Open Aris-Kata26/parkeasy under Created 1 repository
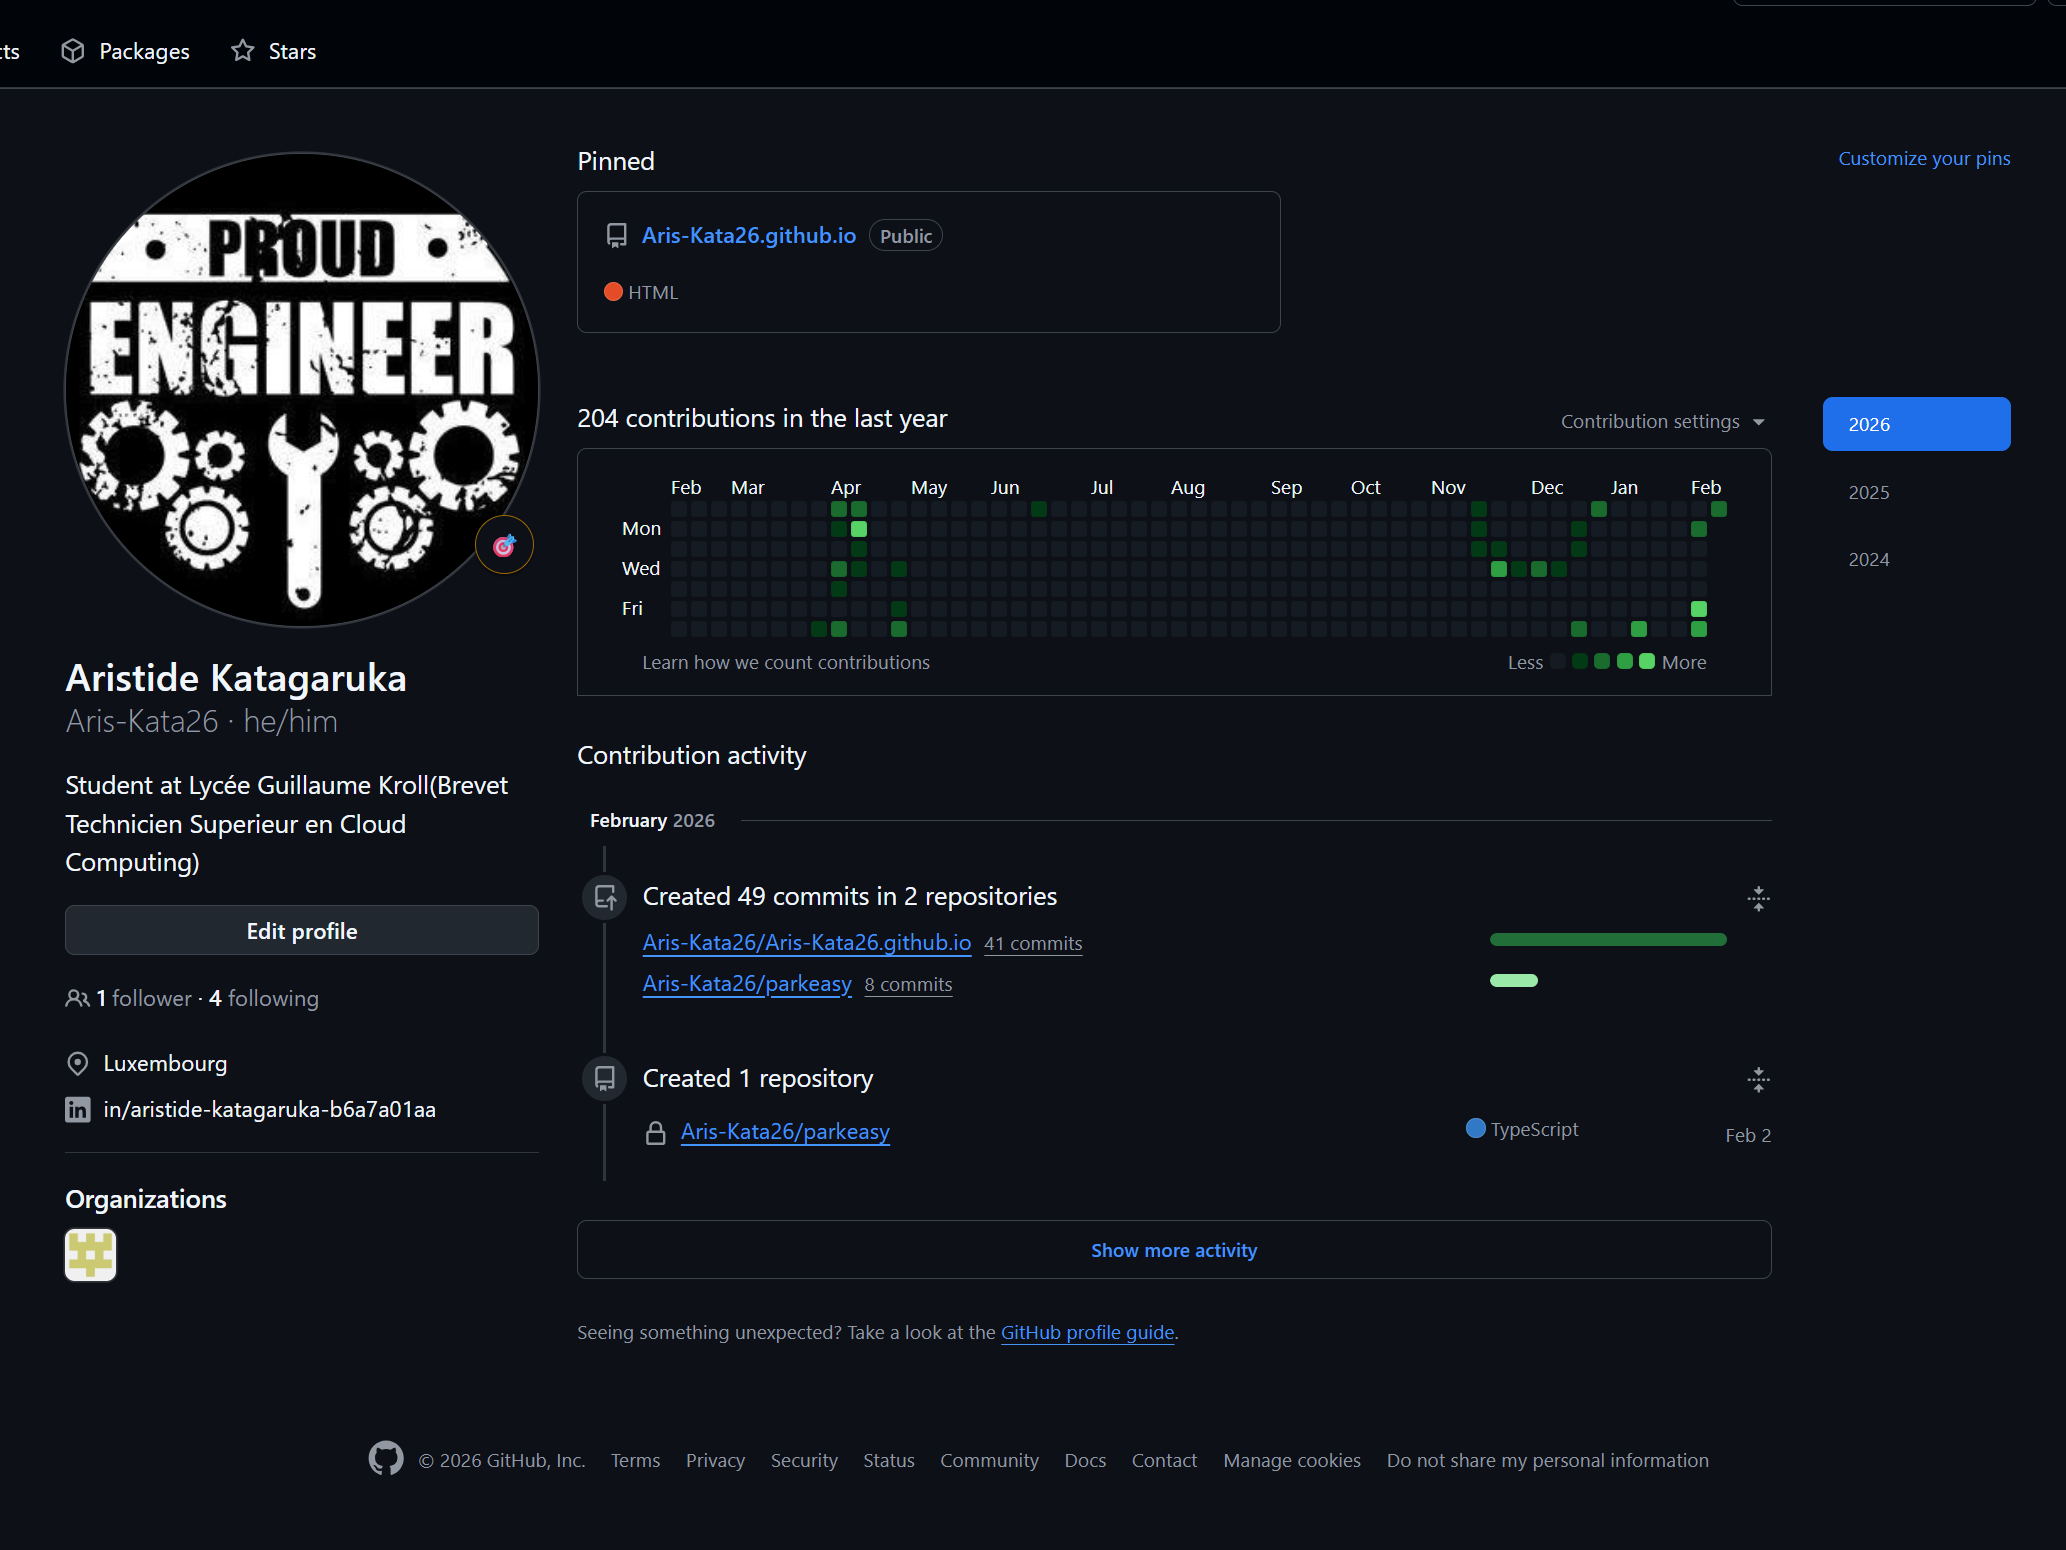The width and height of the screenshot is (2066, 1550). click(785, 1131)
